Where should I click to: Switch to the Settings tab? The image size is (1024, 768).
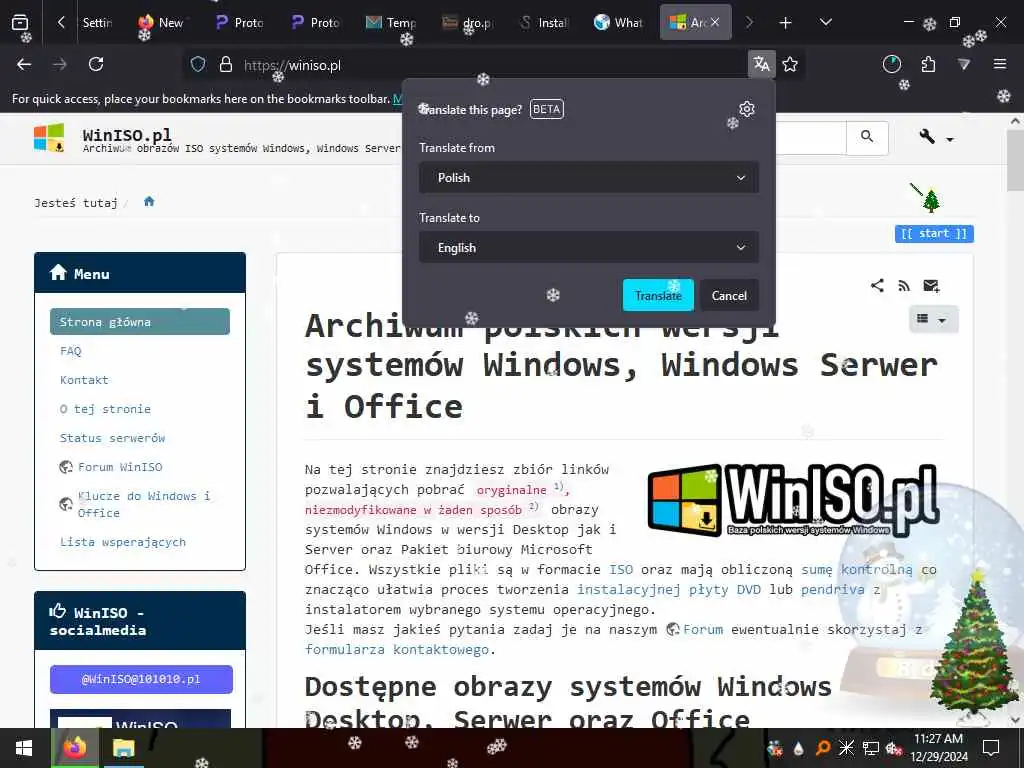click(x=97, y=22)
